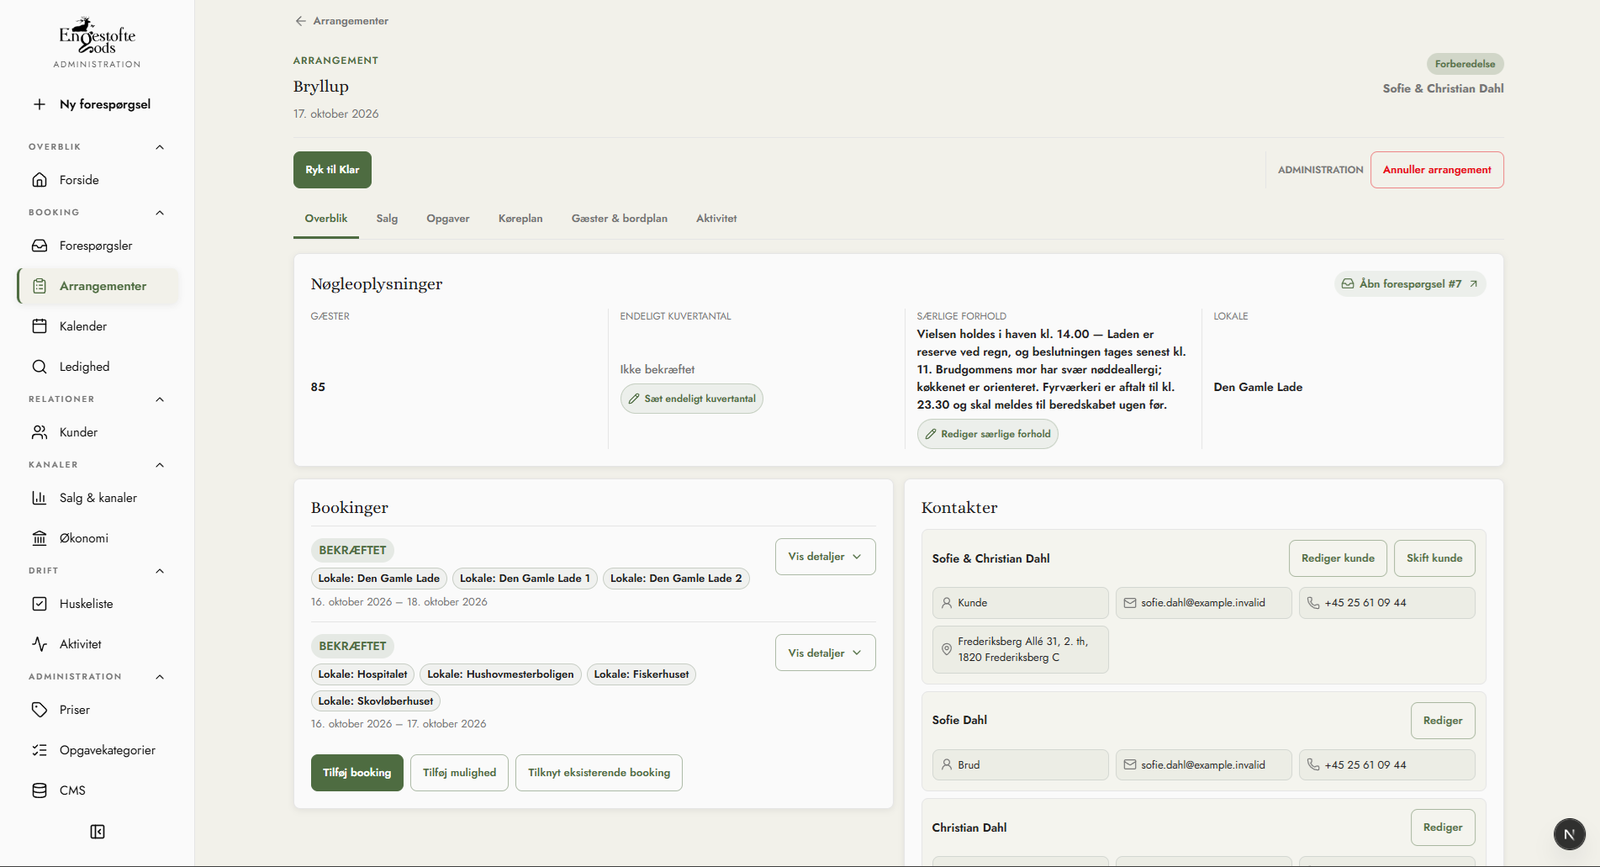
Task: Collapse the sidebar with the panel icon
Action: point(97,832)
